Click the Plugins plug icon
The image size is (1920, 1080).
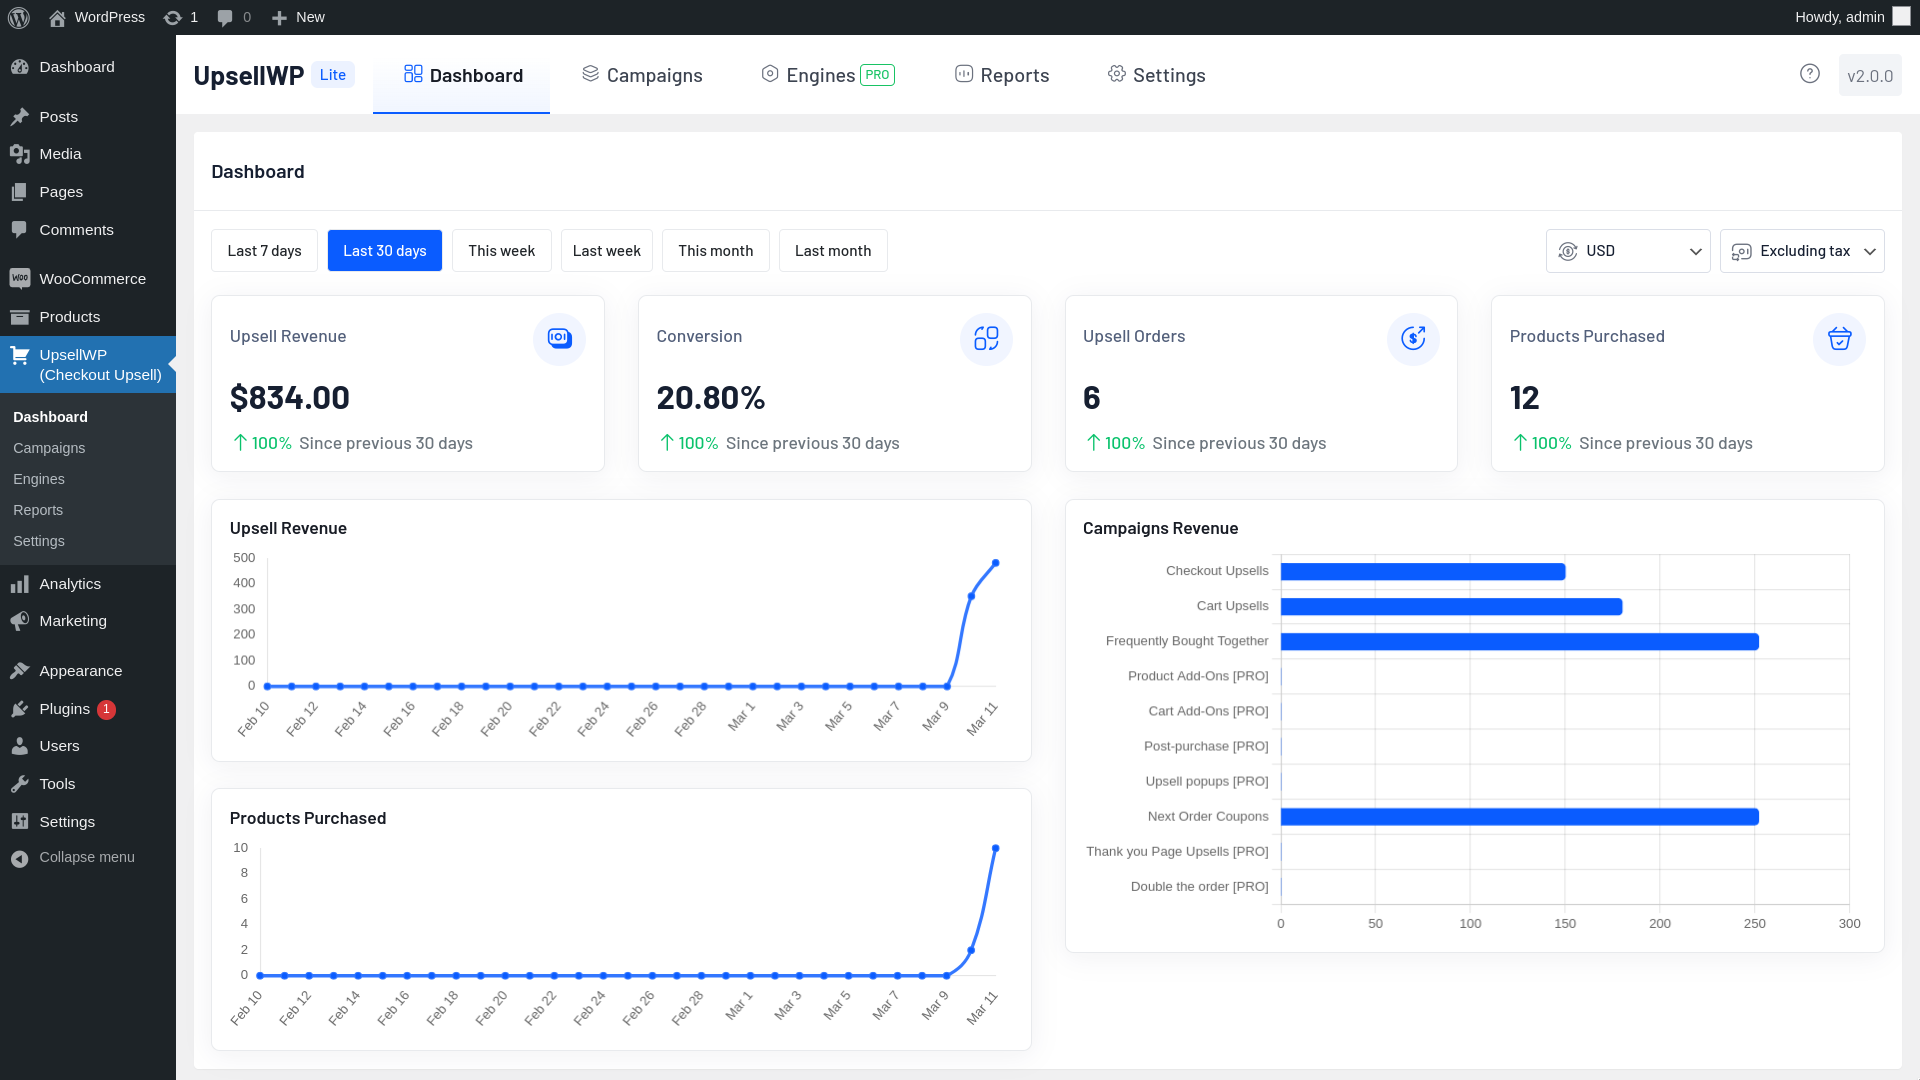coord(20,709)
